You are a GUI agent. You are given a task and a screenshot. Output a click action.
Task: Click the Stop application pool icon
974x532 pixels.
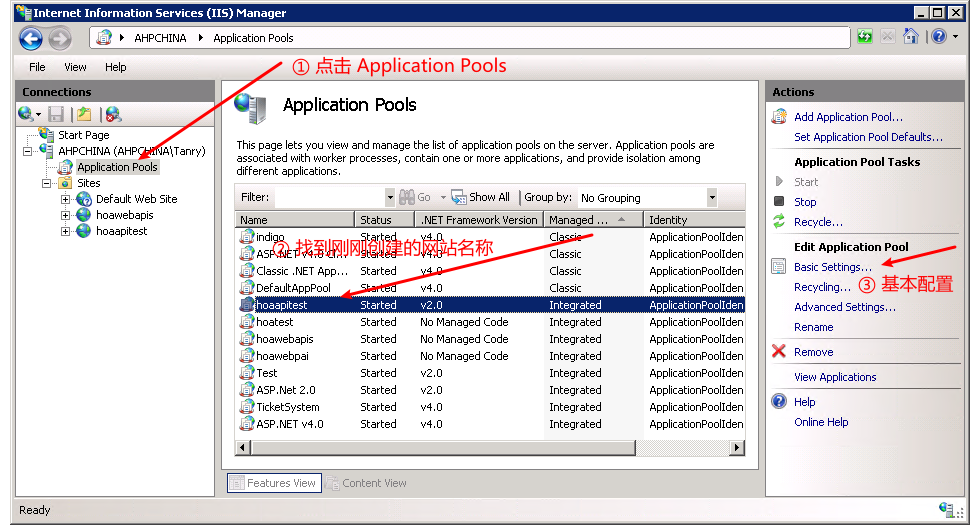pyautogui.click(x=780, y=202)
